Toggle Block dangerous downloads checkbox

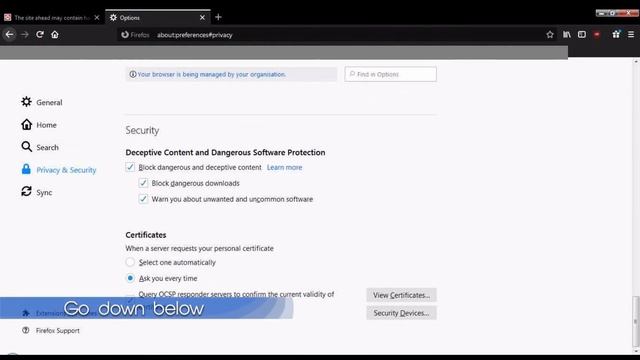click(x=143, y=183)
